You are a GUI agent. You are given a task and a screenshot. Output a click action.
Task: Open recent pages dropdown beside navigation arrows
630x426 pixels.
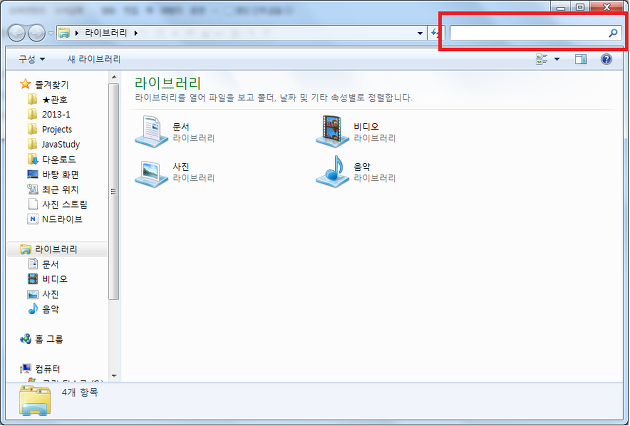click(51, 33)
